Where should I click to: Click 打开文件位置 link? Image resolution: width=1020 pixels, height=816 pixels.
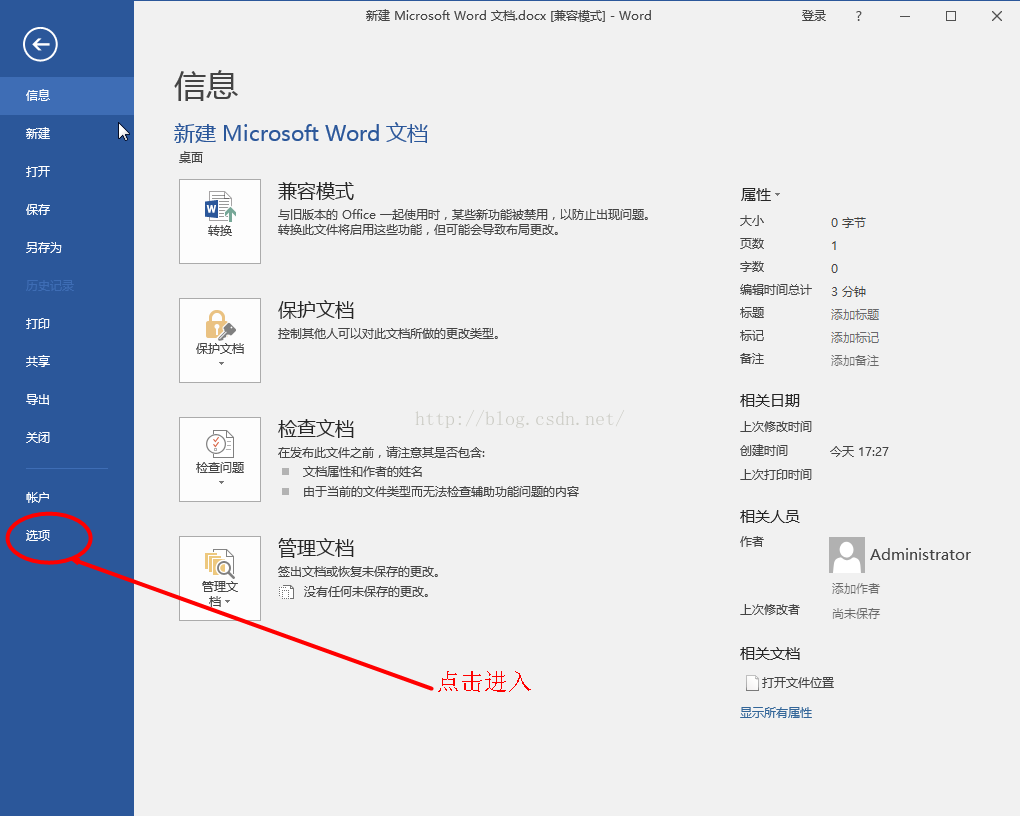(x=798, y=683)
